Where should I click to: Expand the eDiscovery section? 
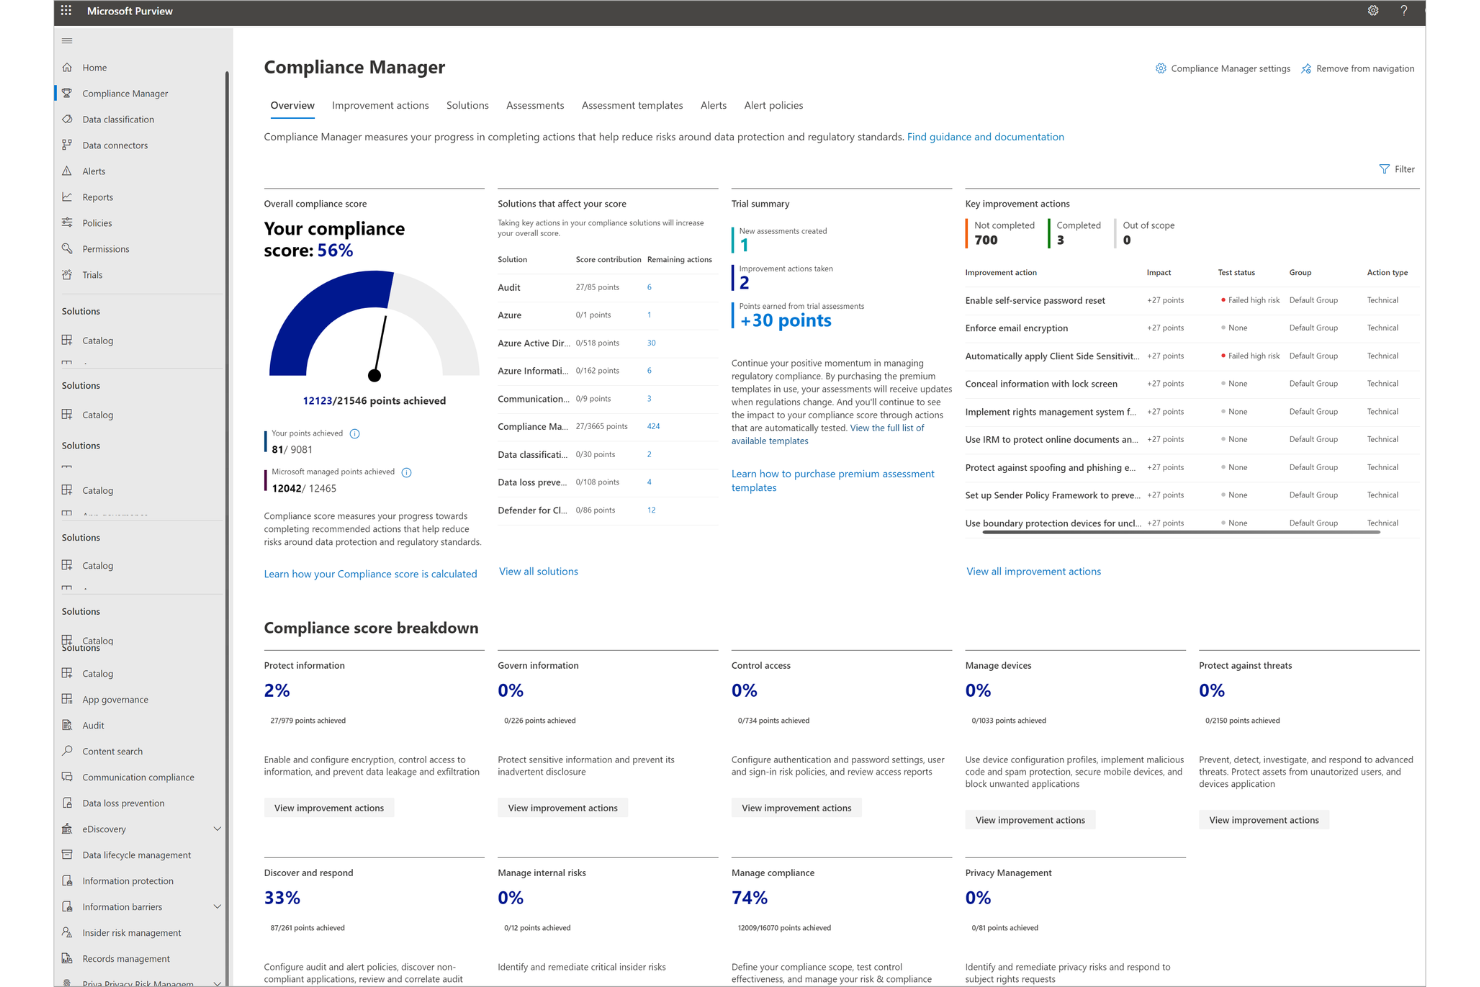(216, 828)
